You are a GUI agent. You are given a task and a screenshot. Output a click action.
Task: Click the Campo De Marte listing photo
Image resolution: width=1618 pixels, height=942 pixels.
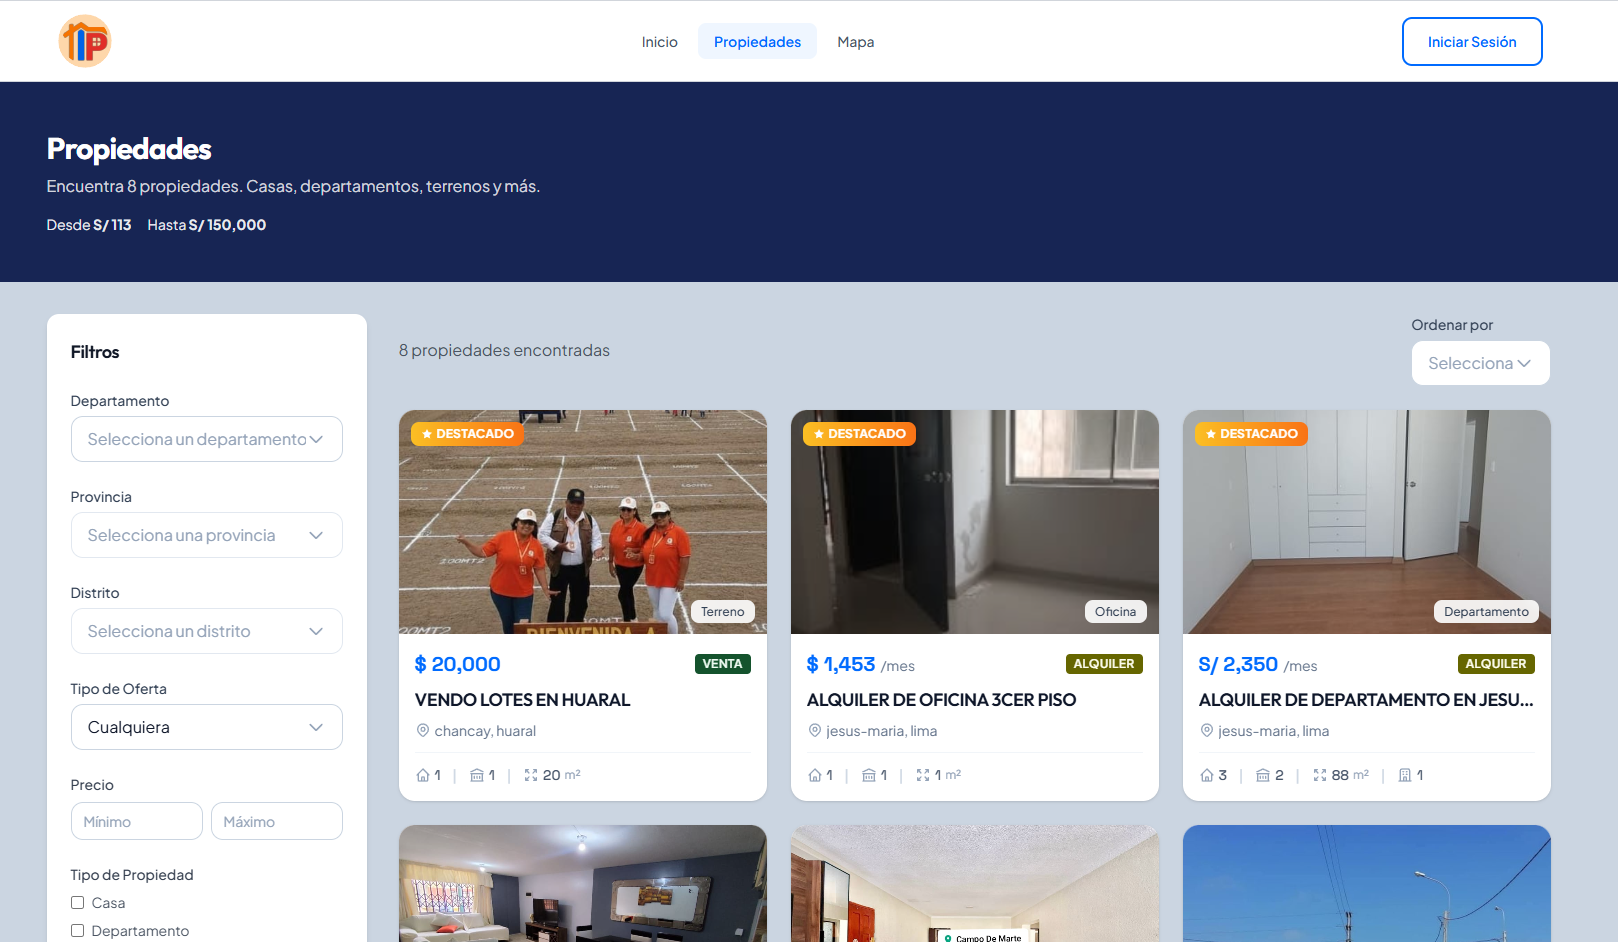(975, 884)
